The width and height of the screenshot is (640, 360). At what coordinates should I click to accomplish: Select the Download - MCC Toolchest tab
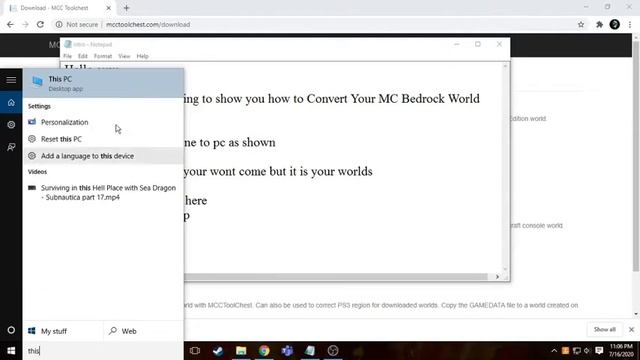point(60,8)
